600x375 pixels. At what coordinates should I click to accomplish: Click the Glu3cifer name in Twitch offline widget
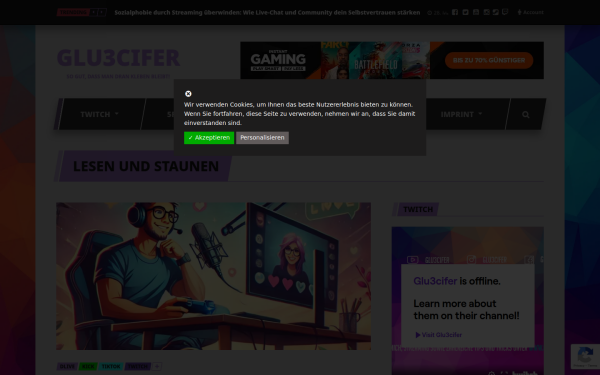tap(435, 281)
